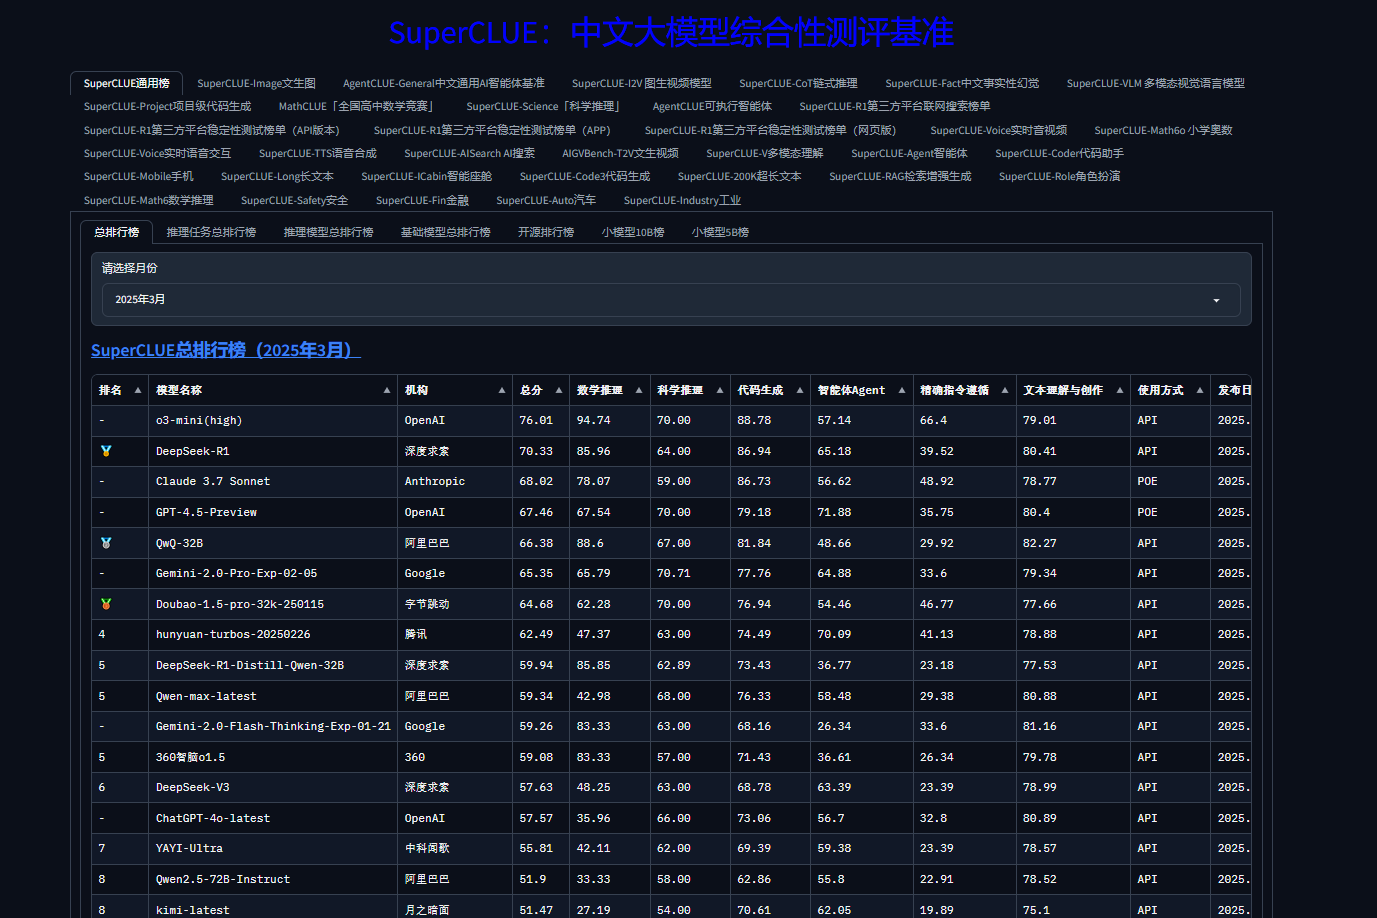Select the Claude 3.7 Sonnet row name
Screen dimensions: 1377x918
[x=213, y=481]
